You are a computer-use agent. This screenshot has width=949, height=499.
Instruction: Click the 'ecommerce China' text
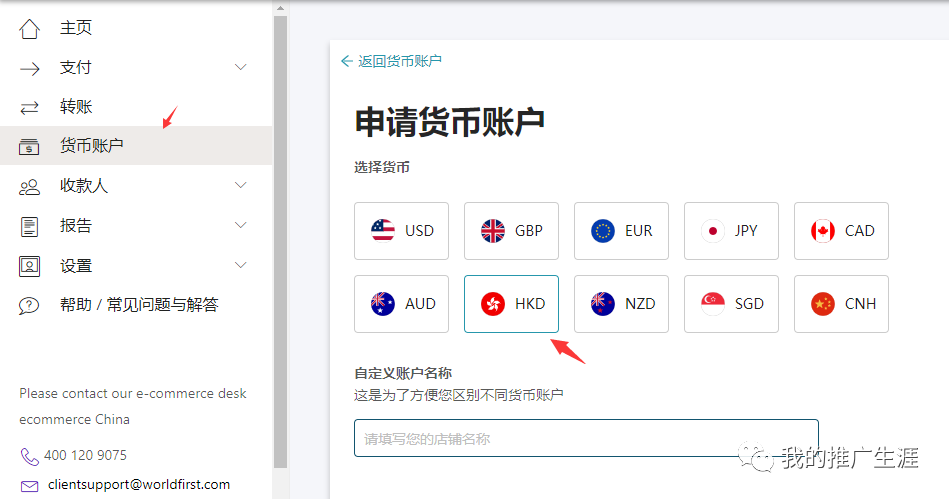pyautogui.click(x=74, y=419)
